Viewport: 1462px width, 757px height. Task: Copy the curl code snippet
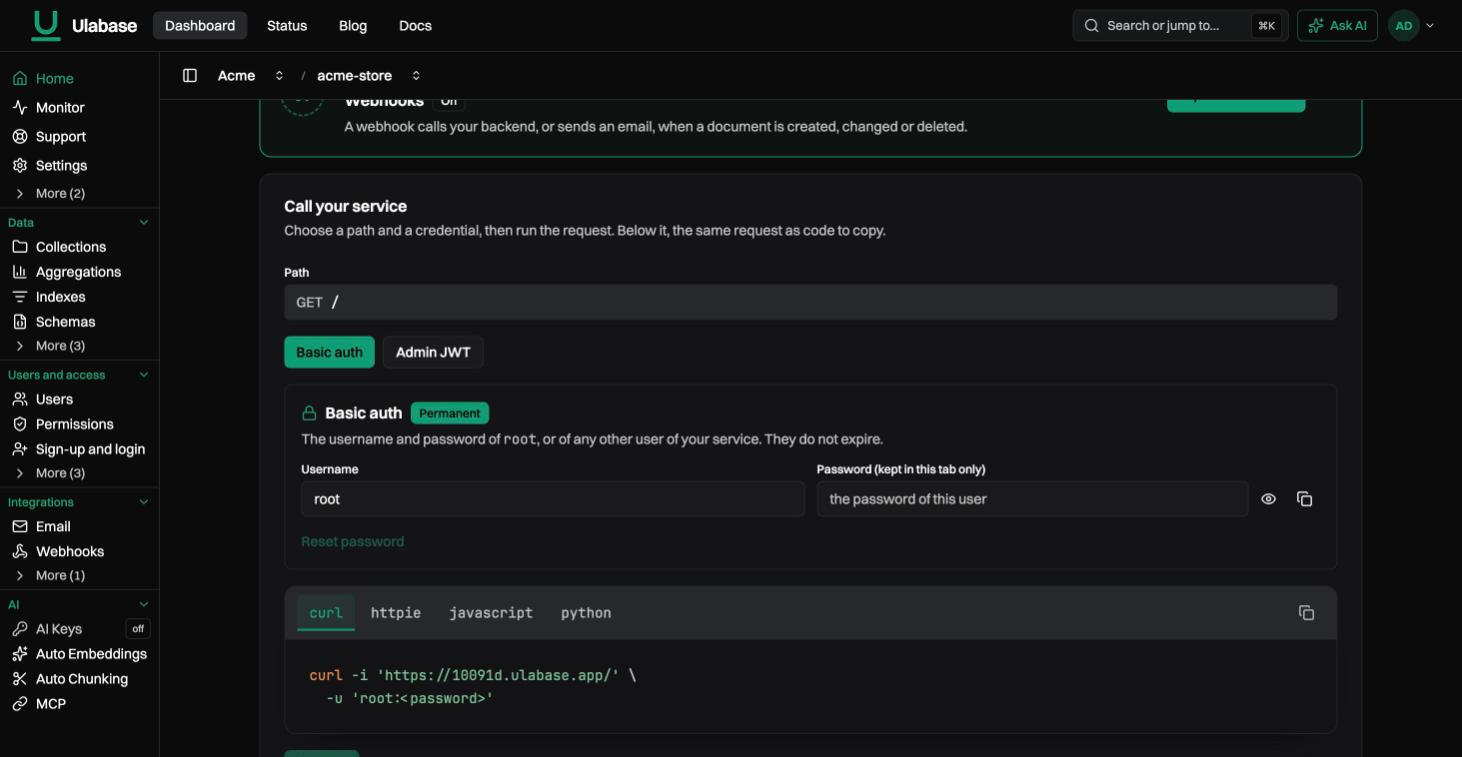1306,613
